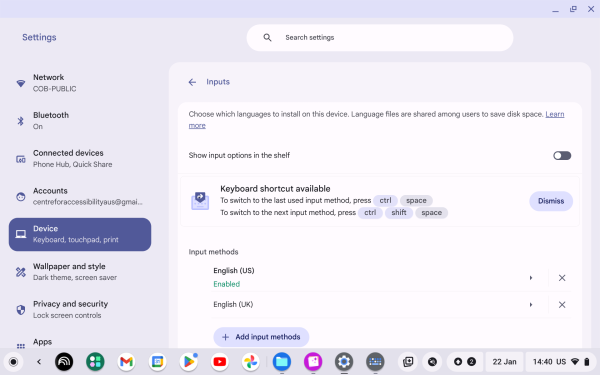Viewport: 600px width, 375px height.
Task: Open the screen capture tray icon
Action: (x=408, y=362)
